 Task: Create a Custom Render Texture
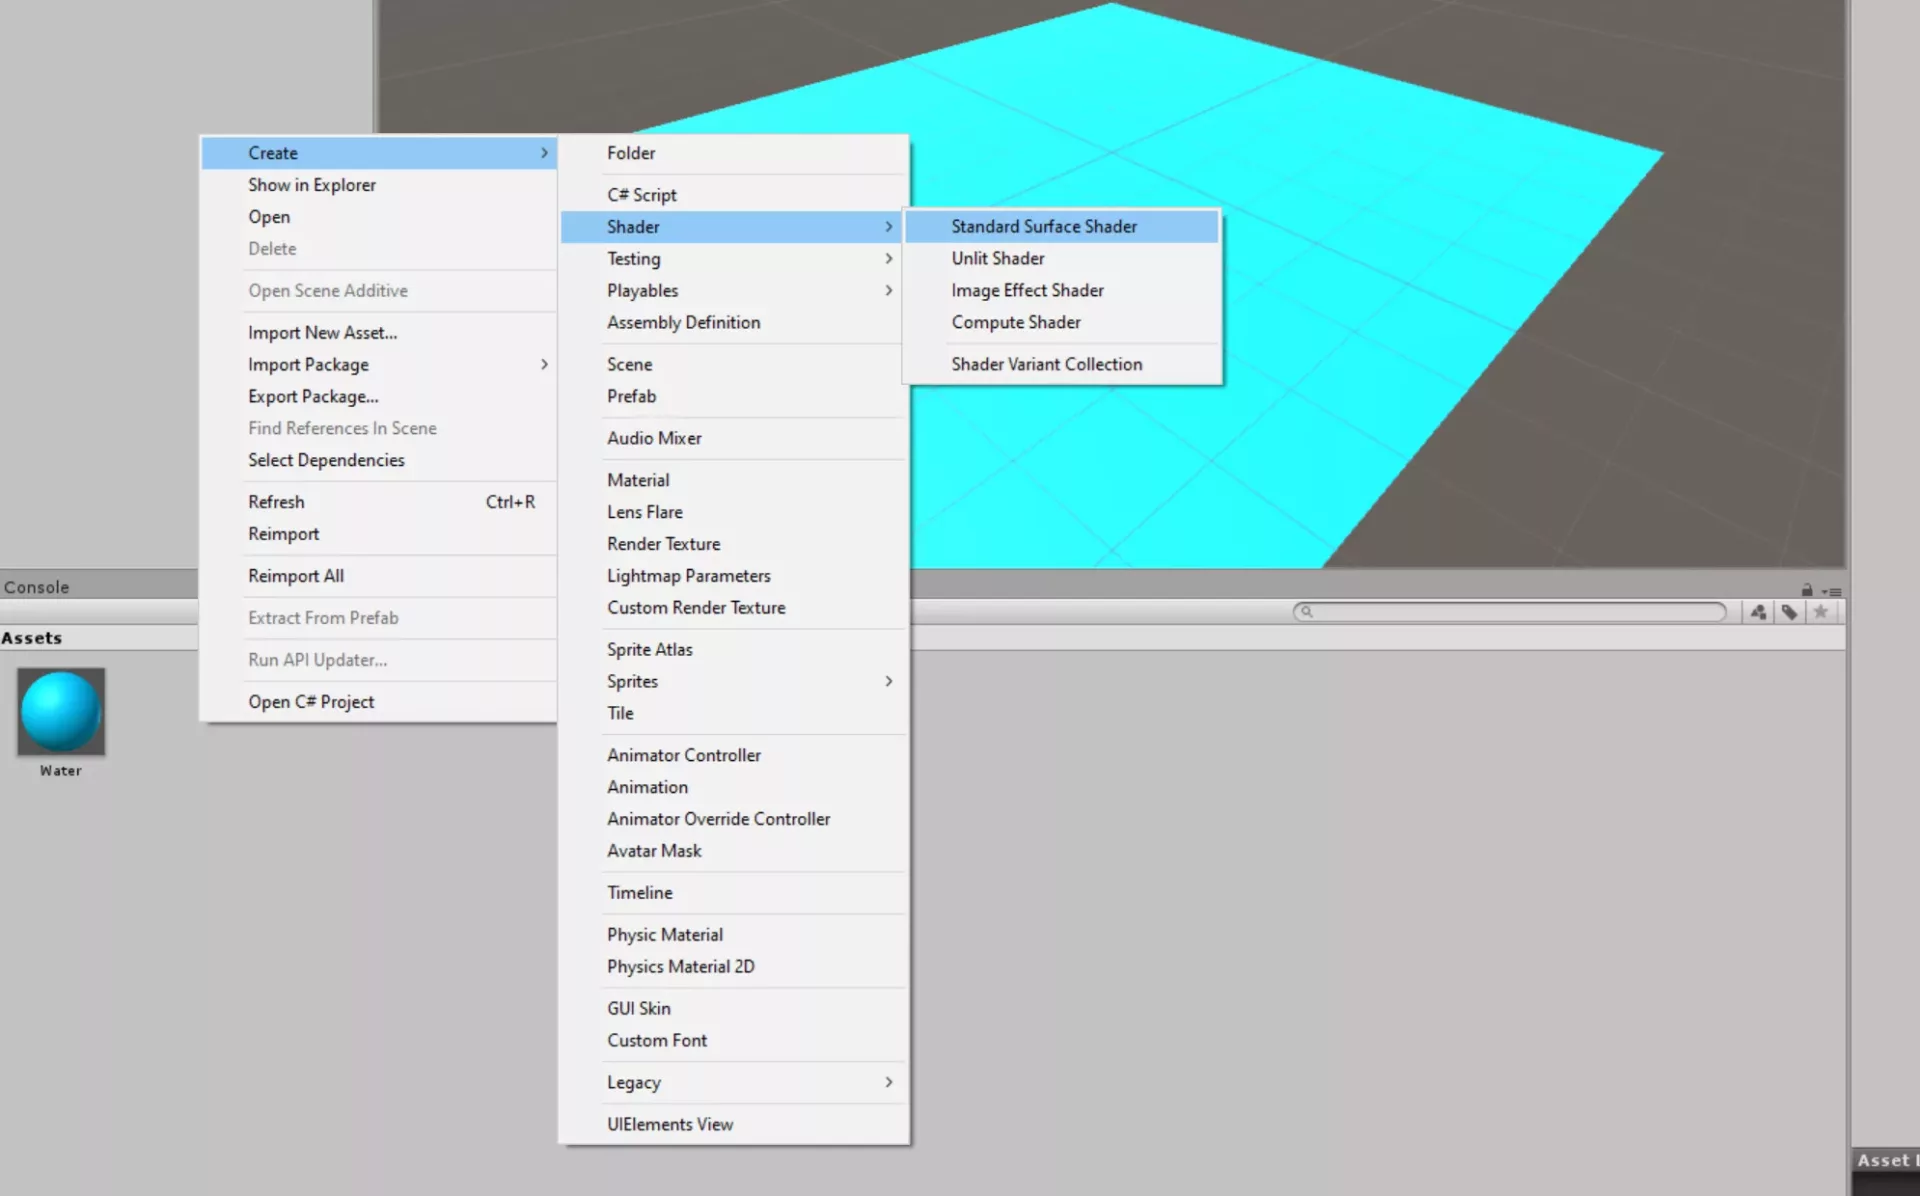click(x=734, y=608)
